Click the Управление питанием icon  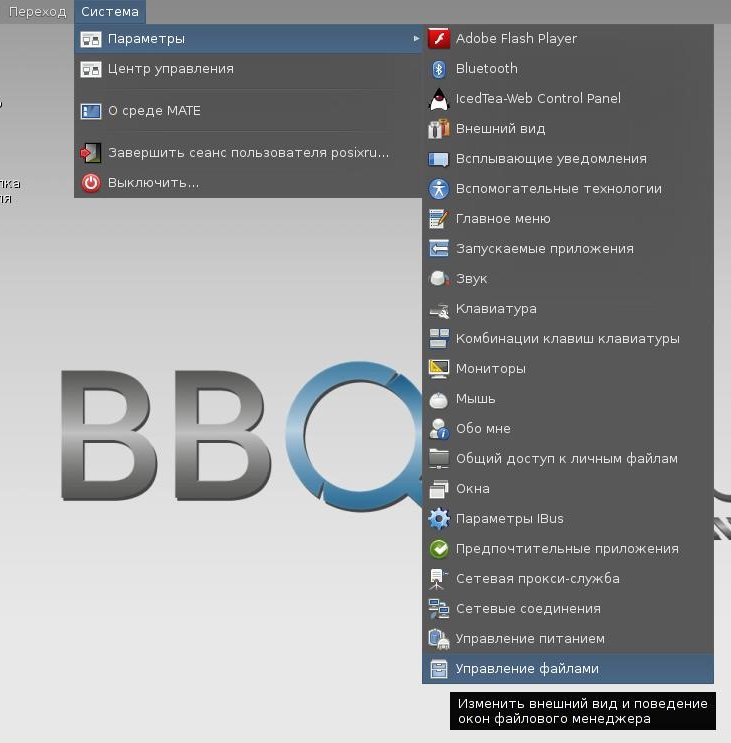point(439,639)
